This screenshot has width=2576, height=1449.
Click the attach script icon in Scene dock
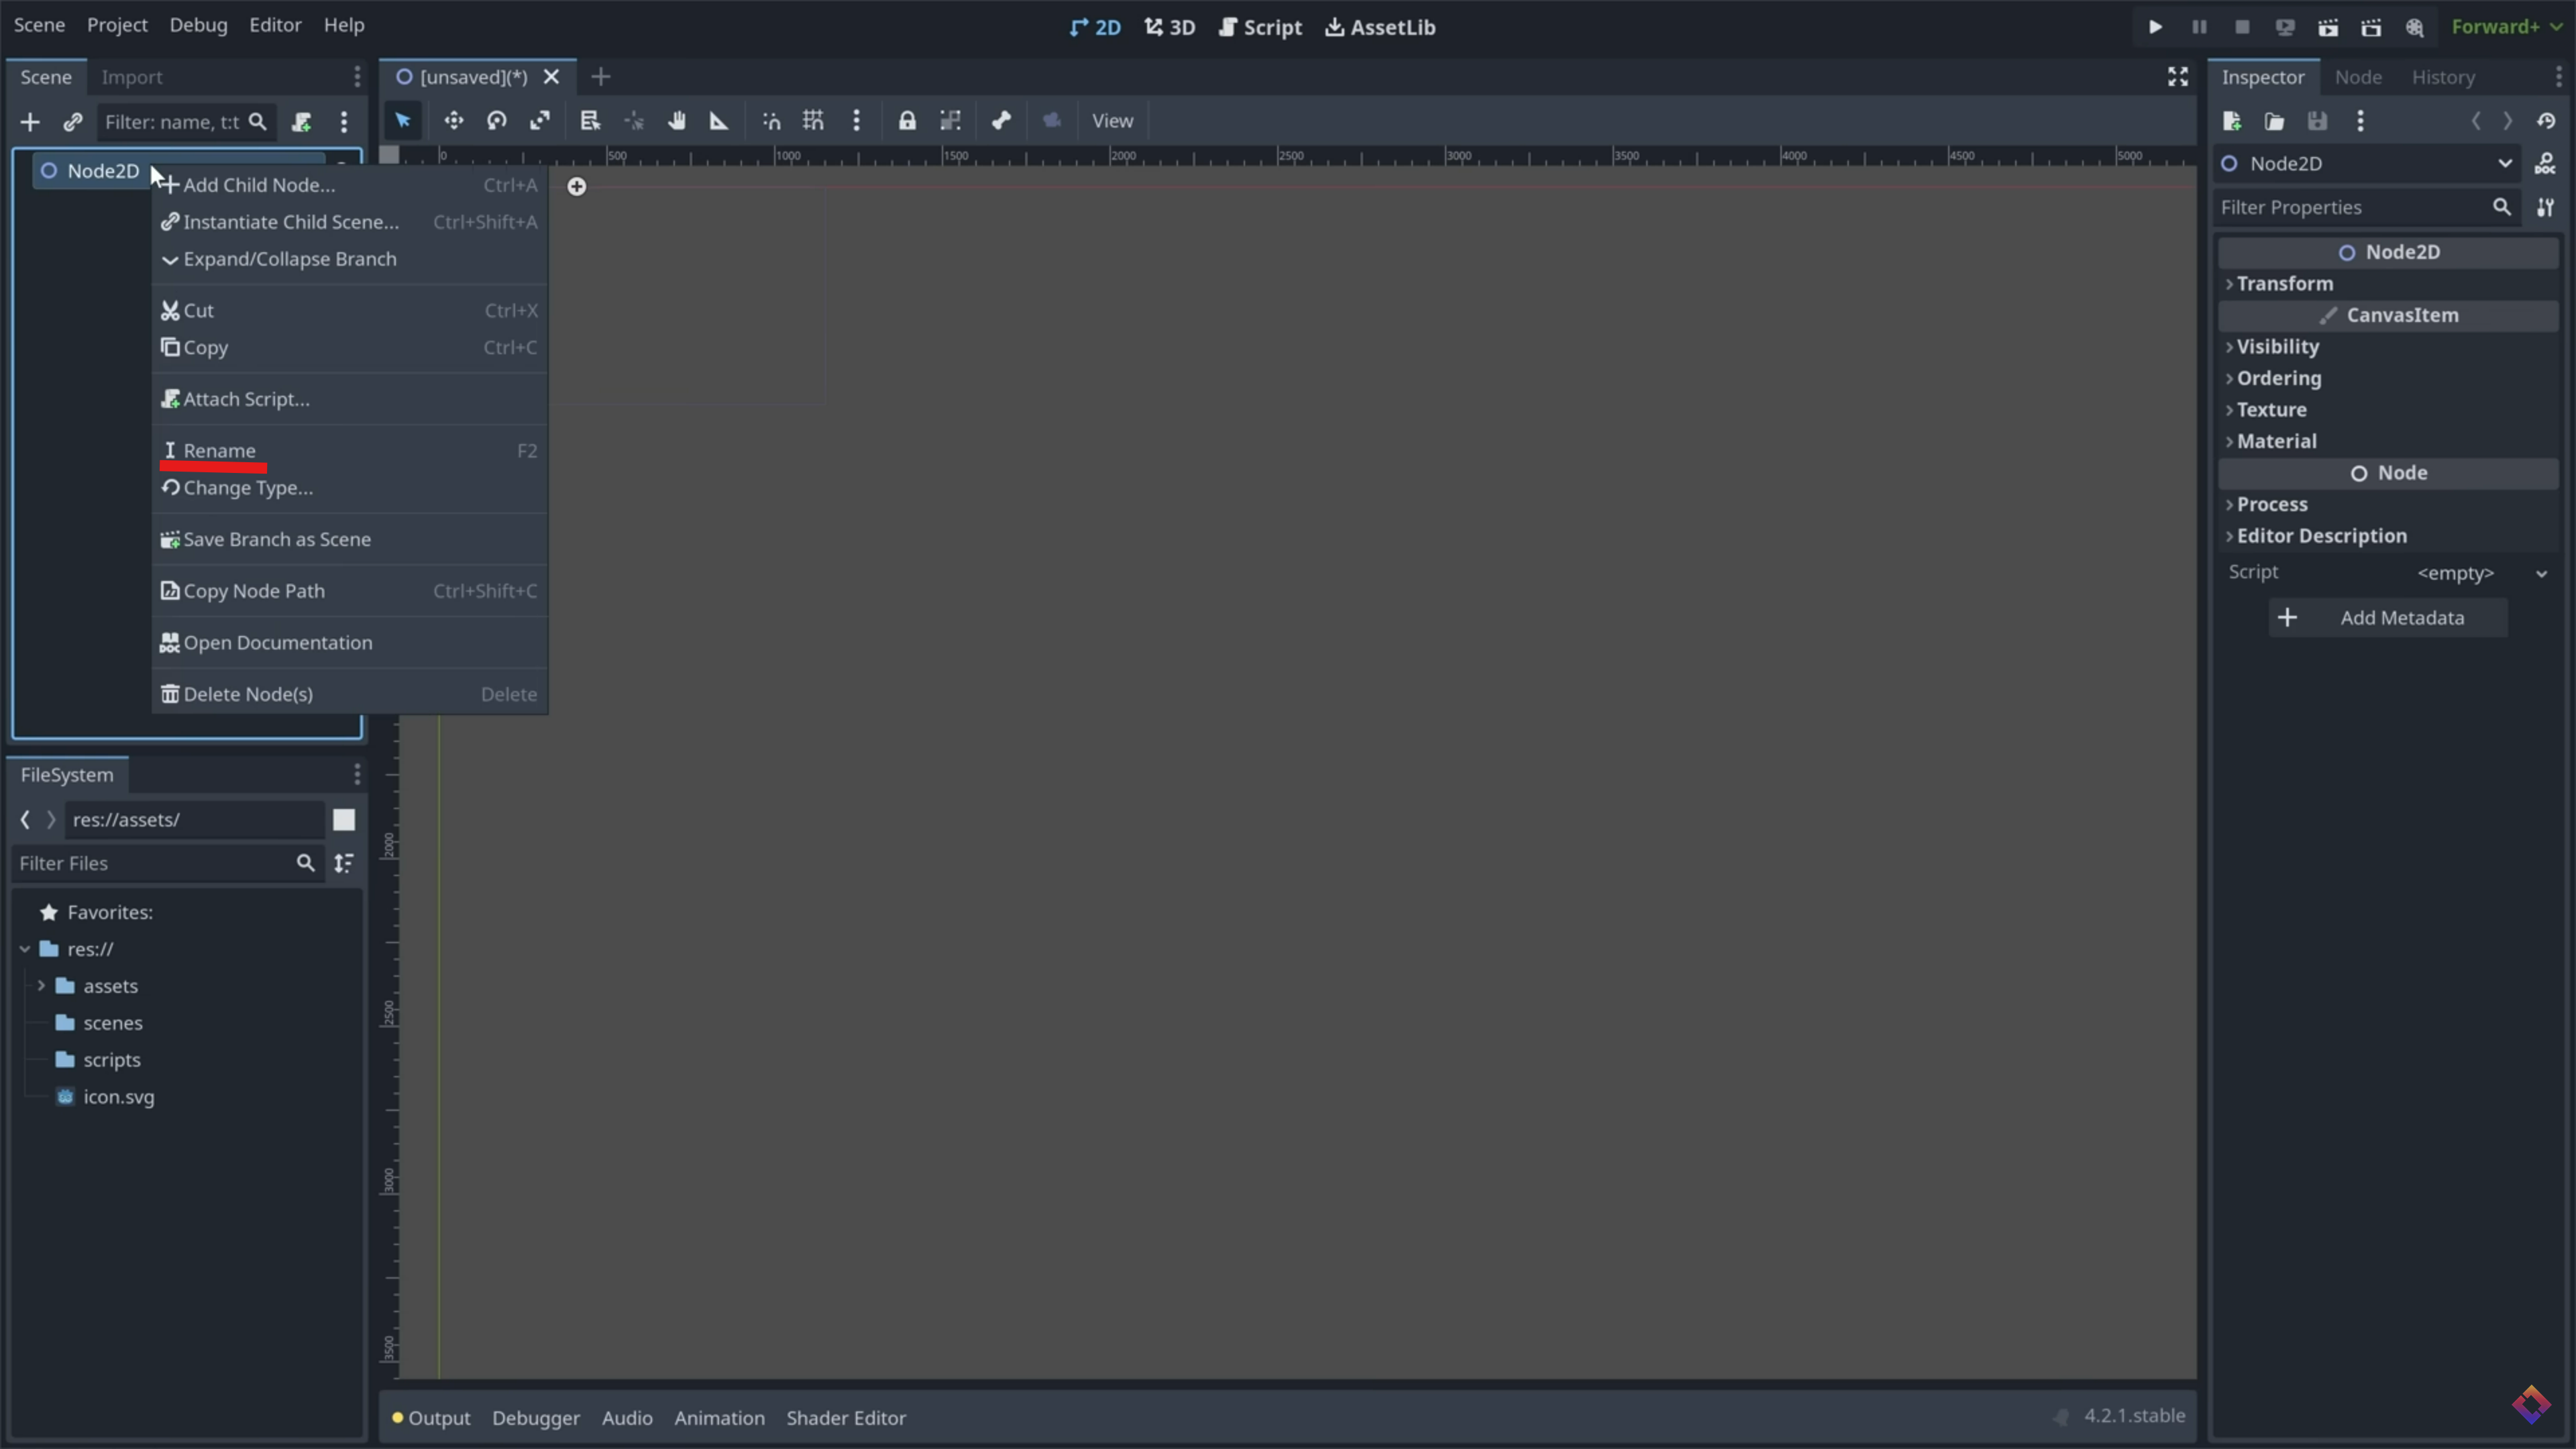301,122
